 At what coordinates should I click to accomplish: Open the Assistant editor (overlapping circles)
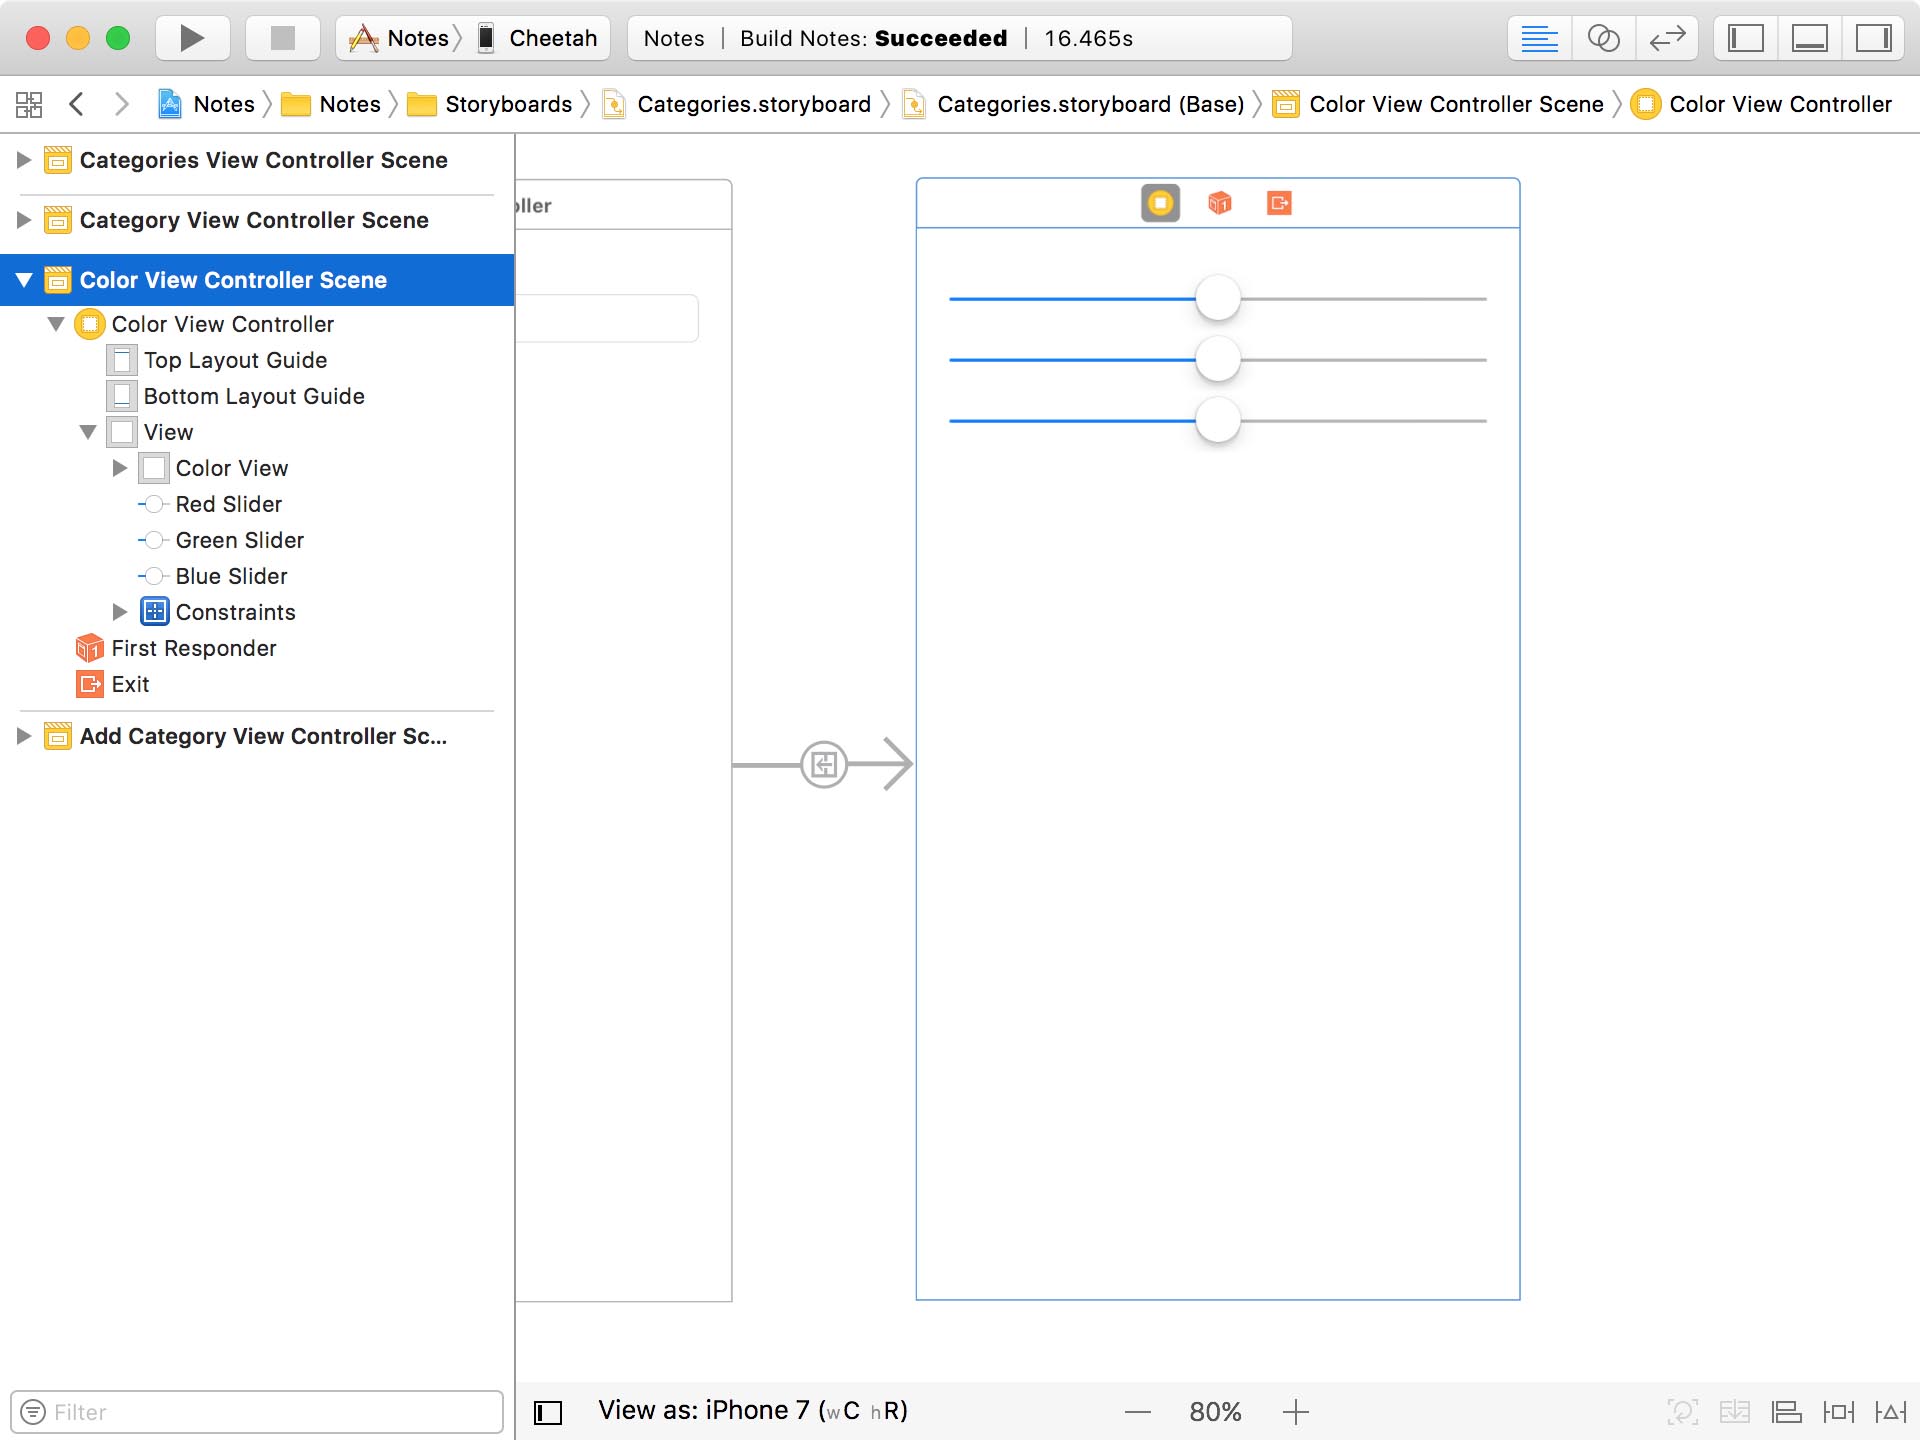point(1603,38)
